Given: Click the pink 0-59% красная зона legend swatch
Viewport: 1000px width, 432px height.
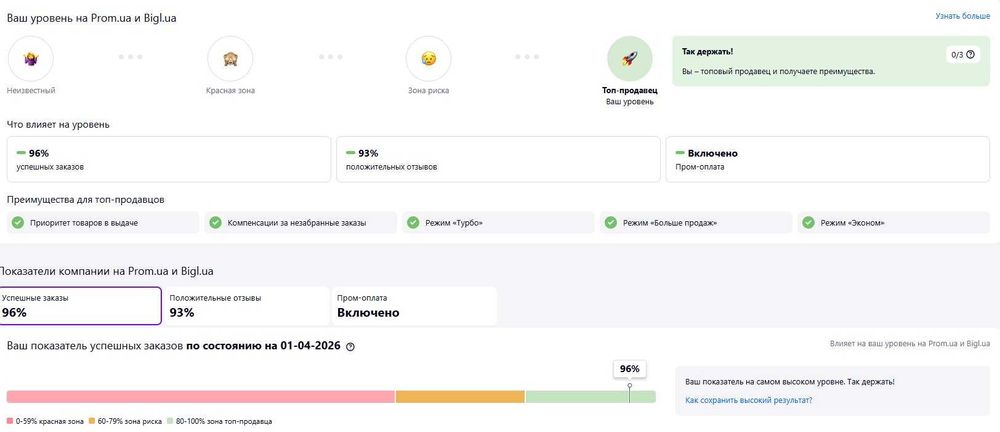Looking at the screenshot, I should coord(10,421).
